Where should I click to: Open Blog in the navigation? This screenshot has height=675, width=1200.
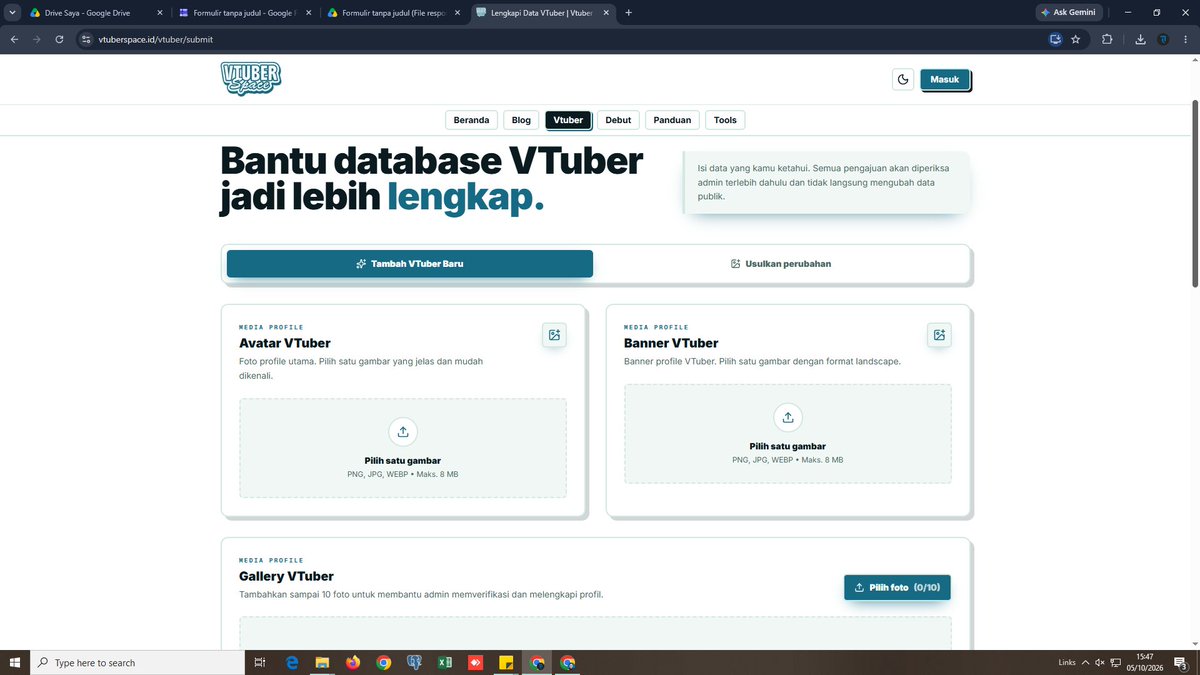(x=521, y=120)
